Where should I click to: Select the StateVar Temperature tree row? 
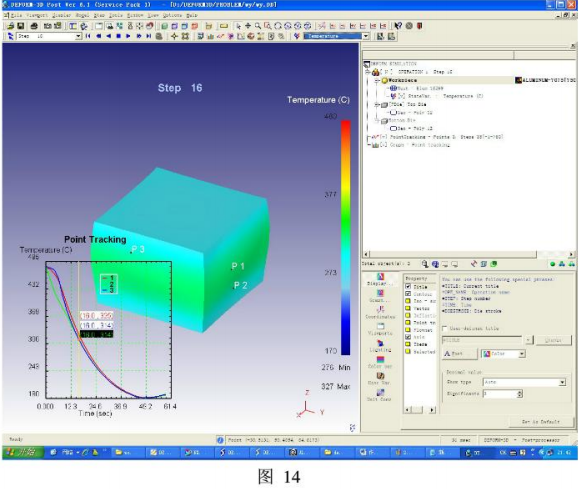pos(437,96)
